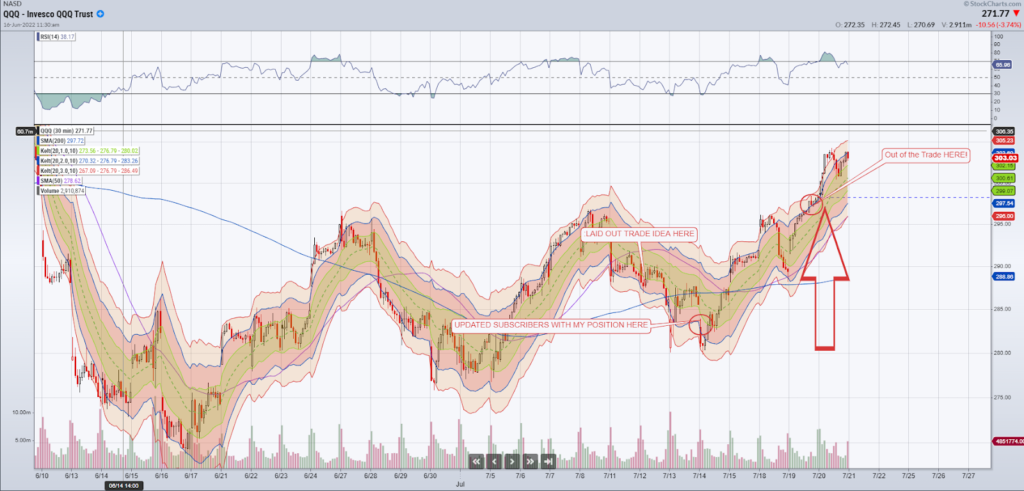Click the 7/27 date on time axis

(x=968, y=477)
